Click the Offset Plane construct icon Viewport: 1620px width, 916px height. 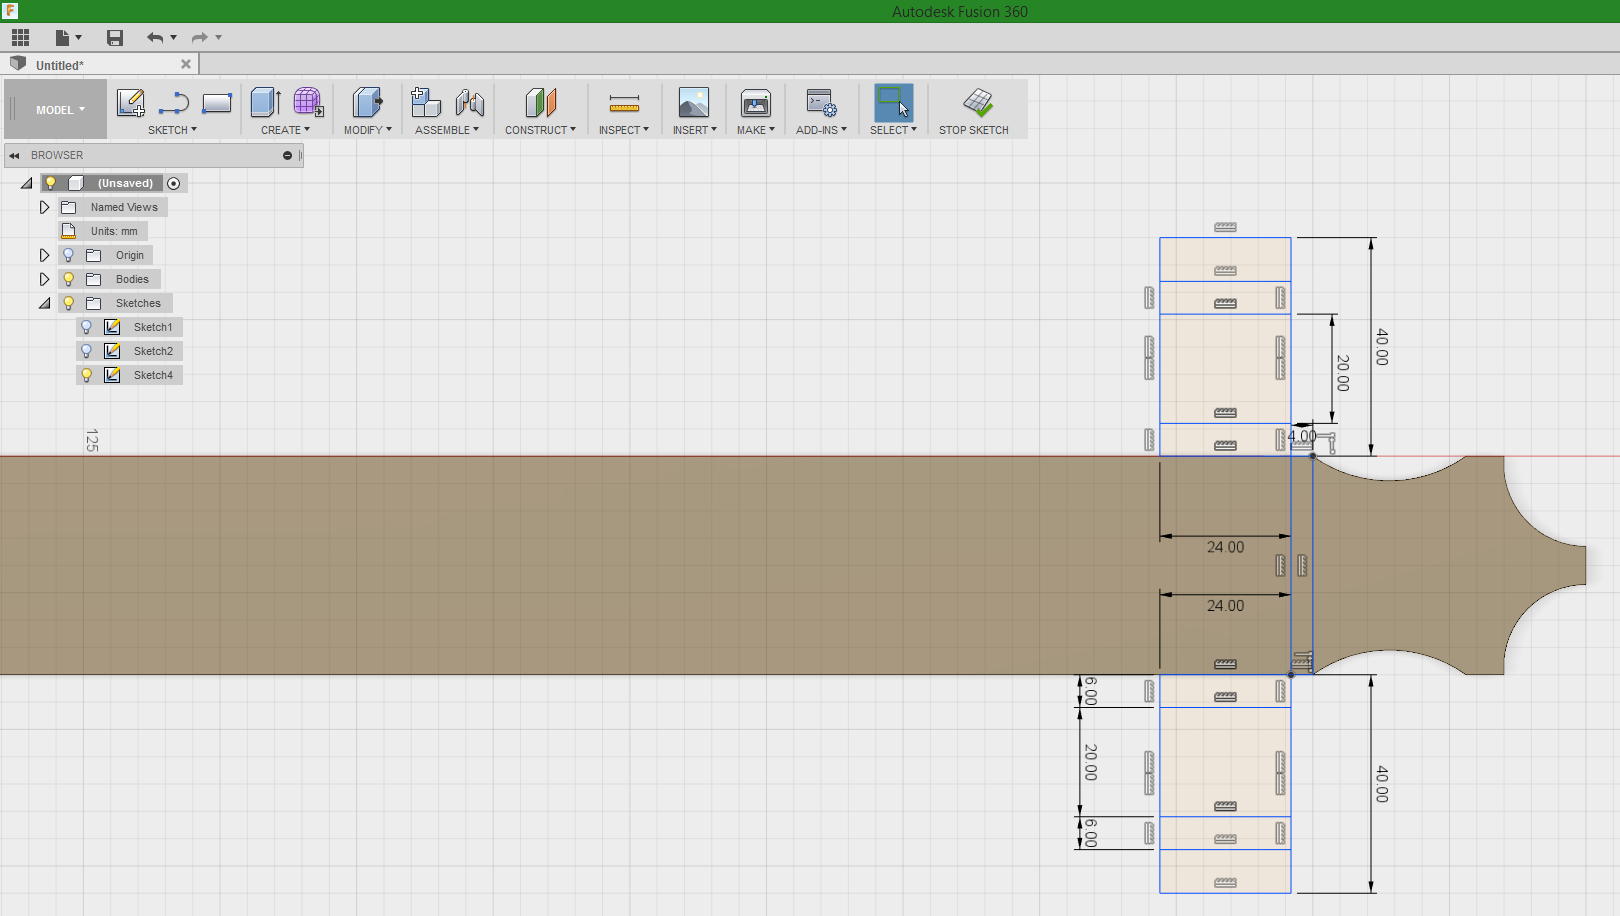(x=540, y=102)
